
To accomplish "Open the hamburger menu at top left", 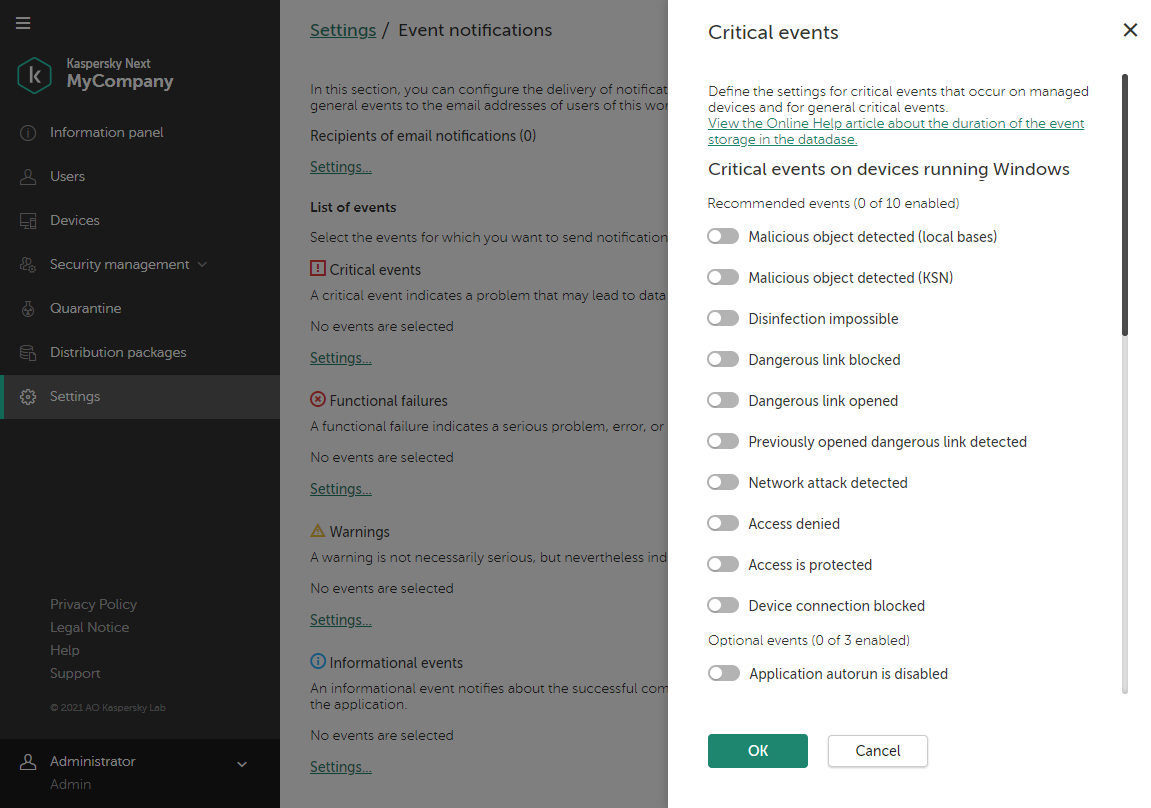I will click(23, 24).
